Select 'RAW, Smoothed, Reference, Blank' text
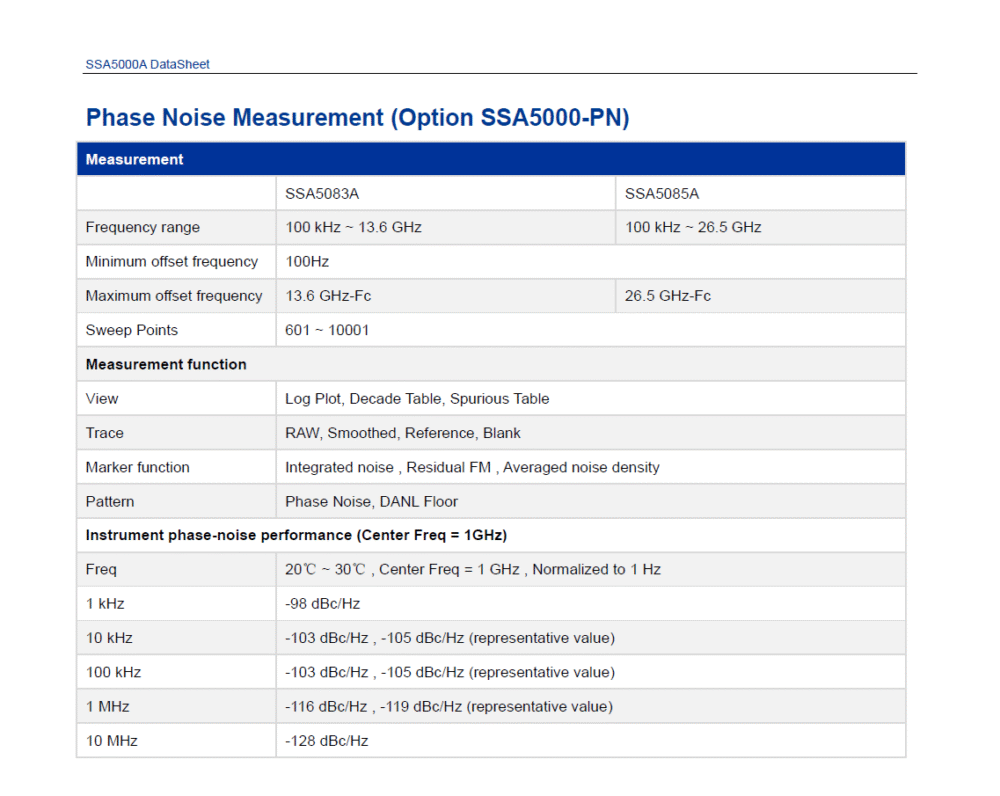 pyautogui.click(x=403, y=434)
